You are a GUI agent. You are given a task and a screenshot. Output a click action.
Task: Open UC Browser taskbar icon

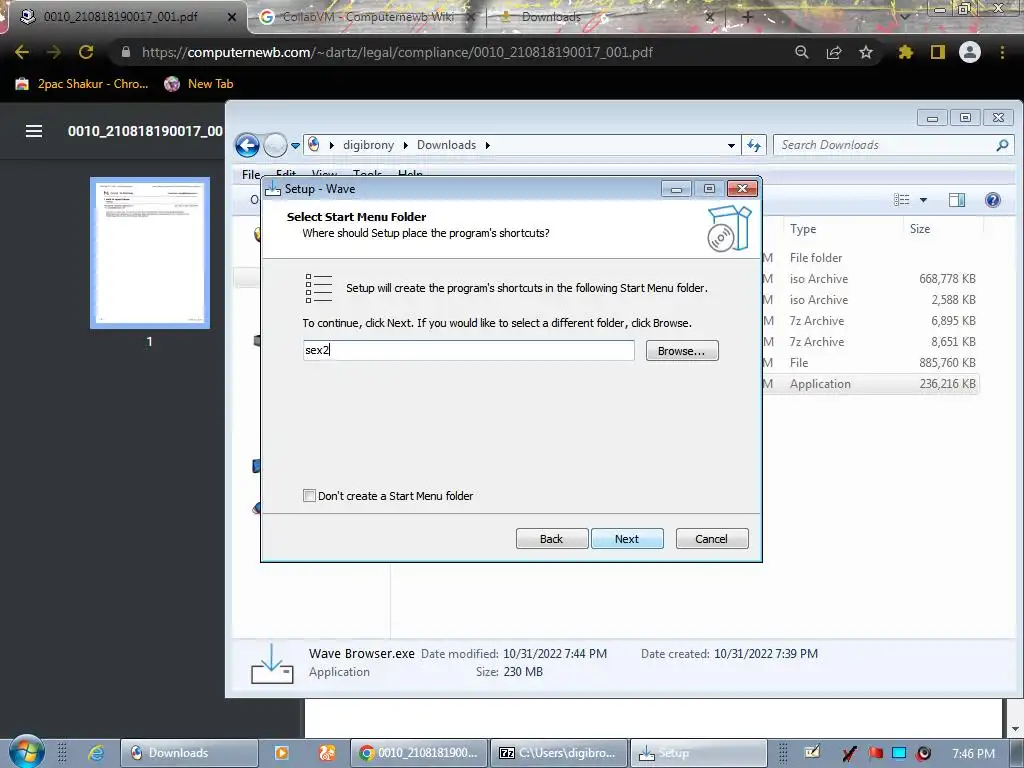(327, 753)
